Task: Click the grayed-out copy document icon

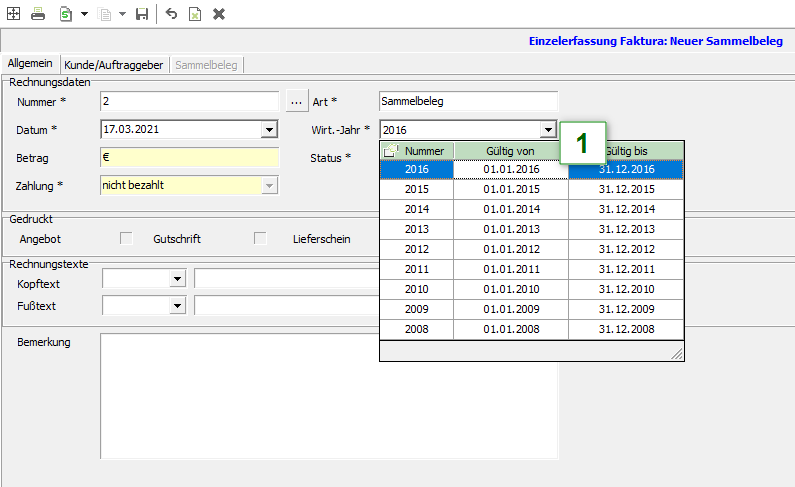Action: tap(103, 14)
